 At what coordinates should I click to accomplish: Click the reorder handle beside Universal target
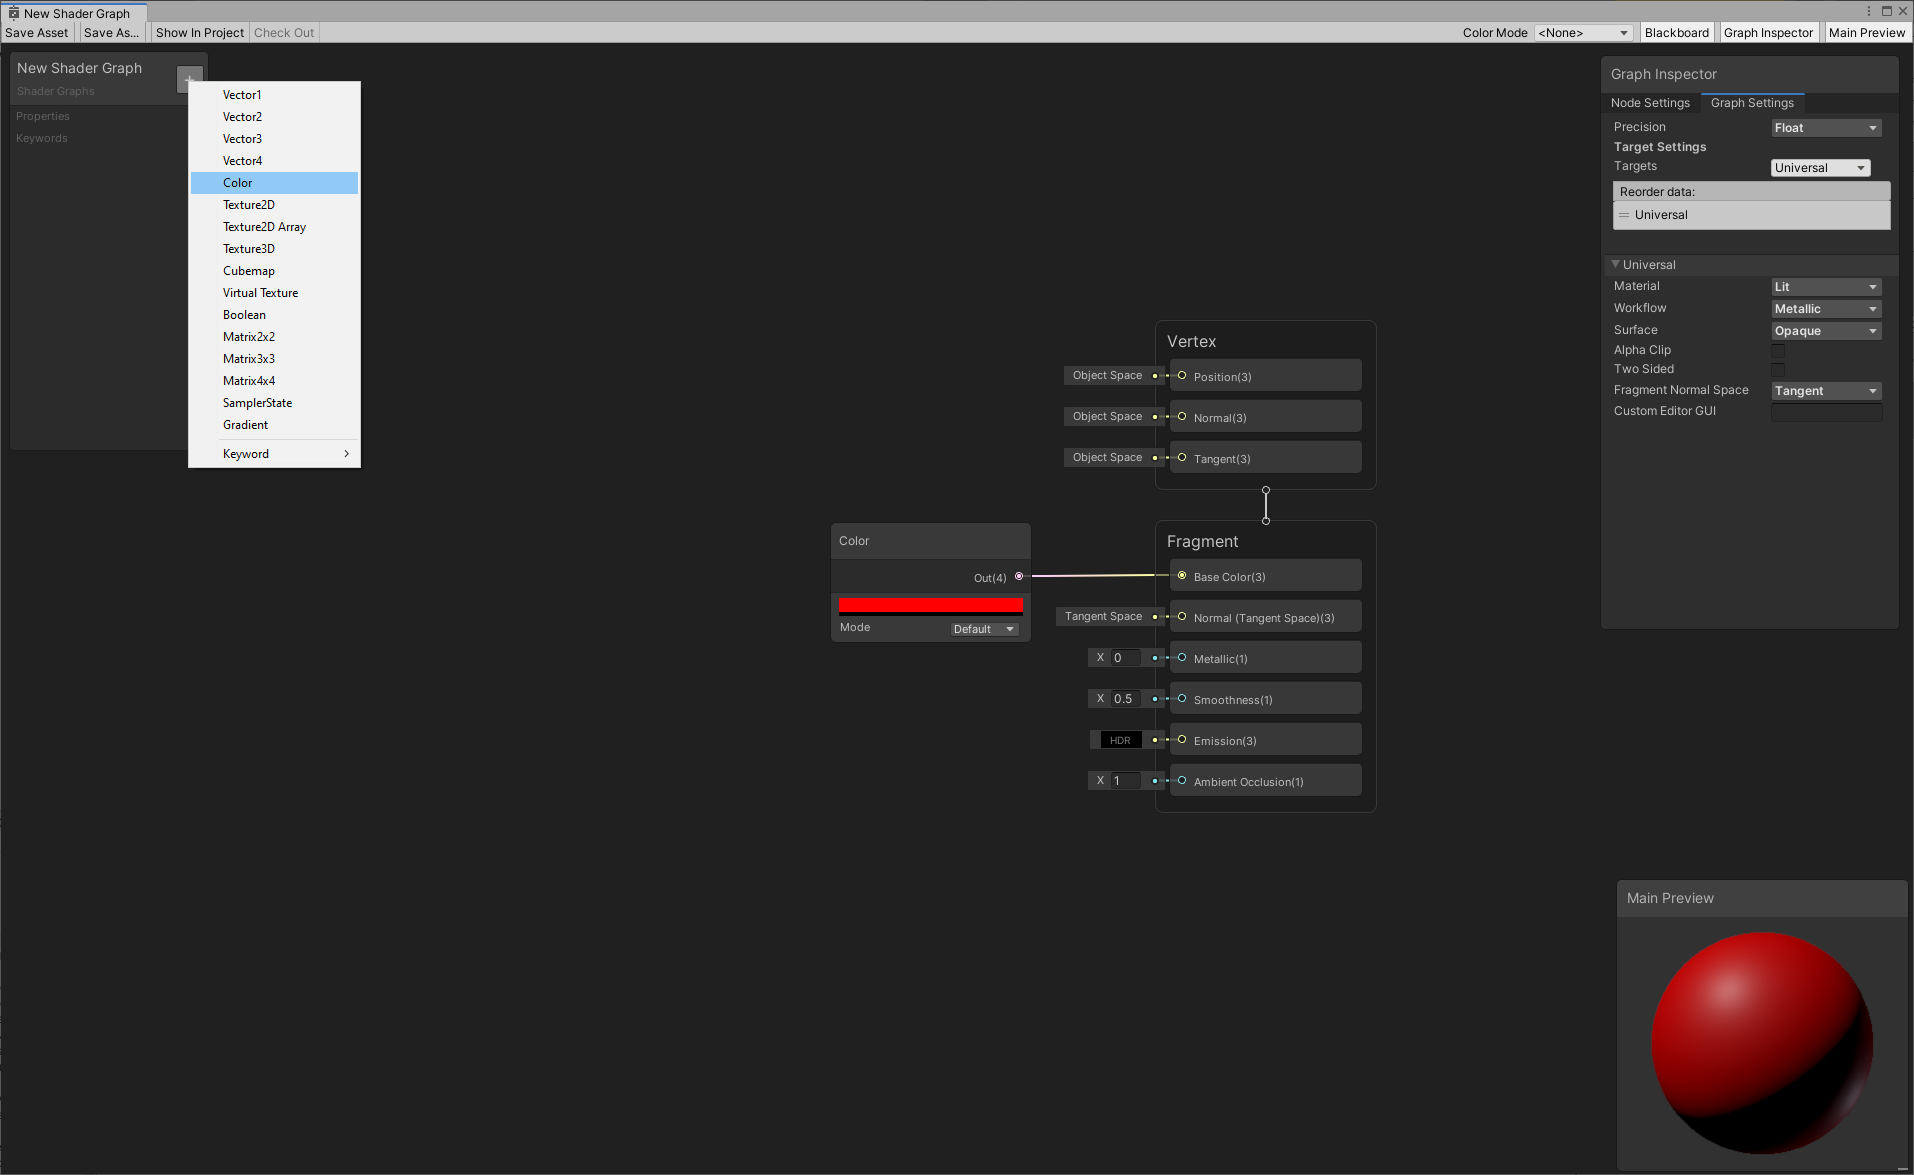(1623, 215)
